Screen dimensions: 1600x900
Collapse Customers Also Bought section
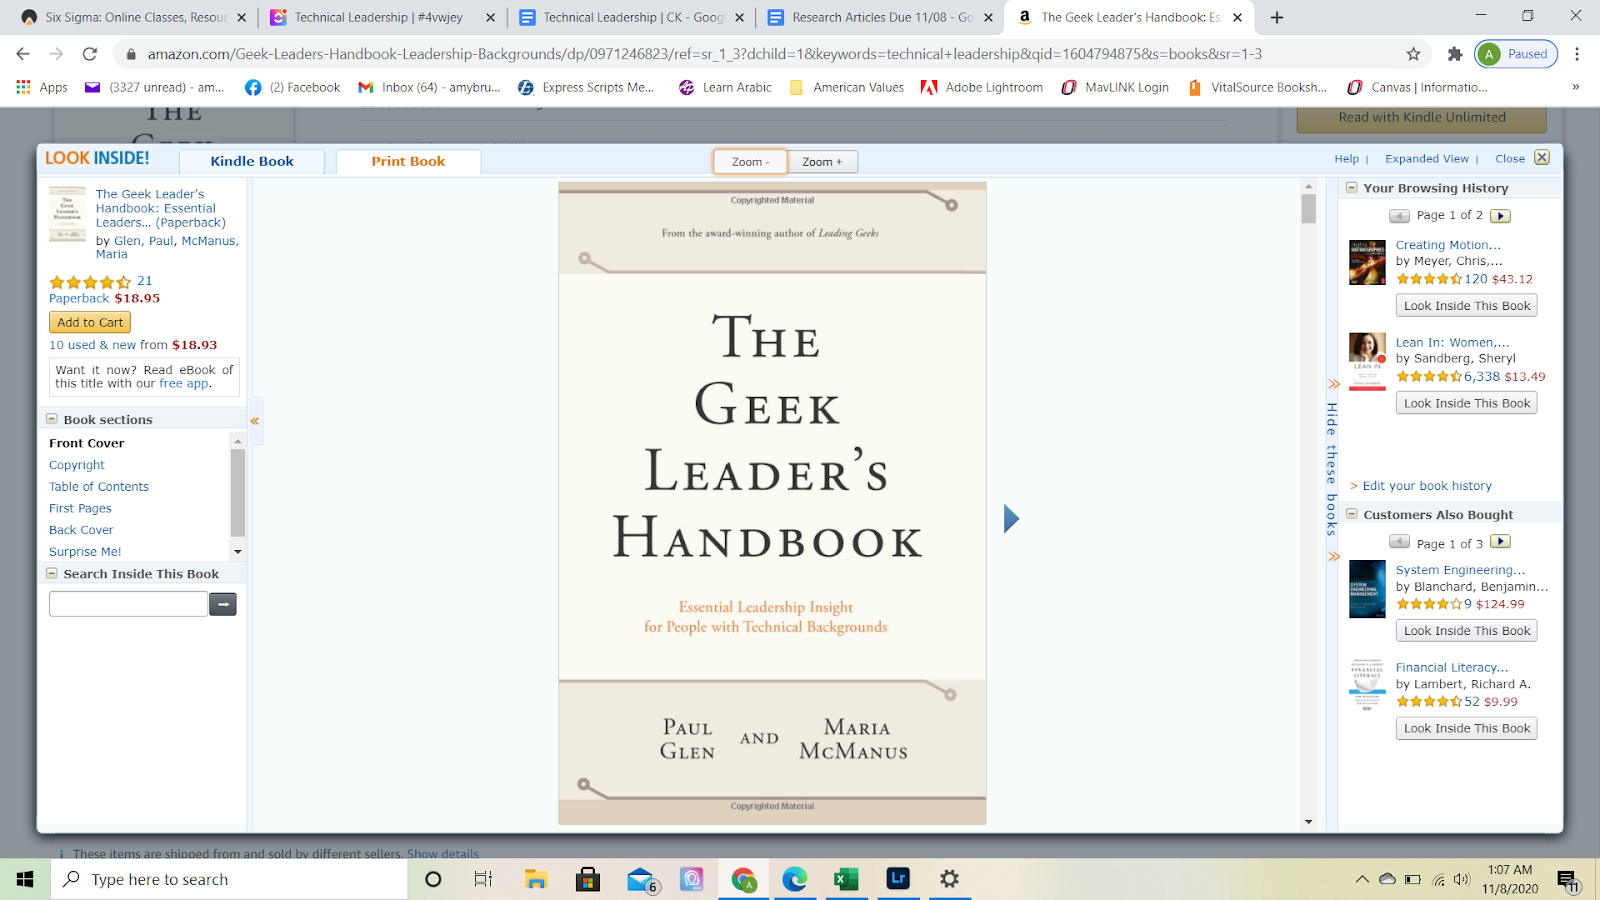1352,514
